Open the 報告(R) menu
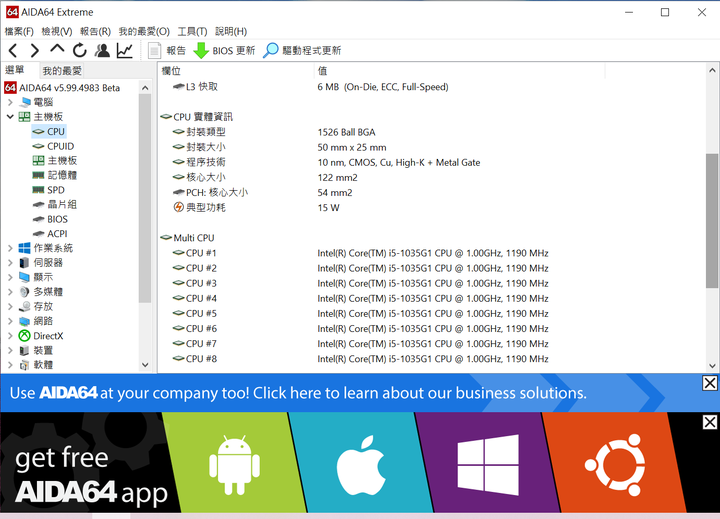 96,31
